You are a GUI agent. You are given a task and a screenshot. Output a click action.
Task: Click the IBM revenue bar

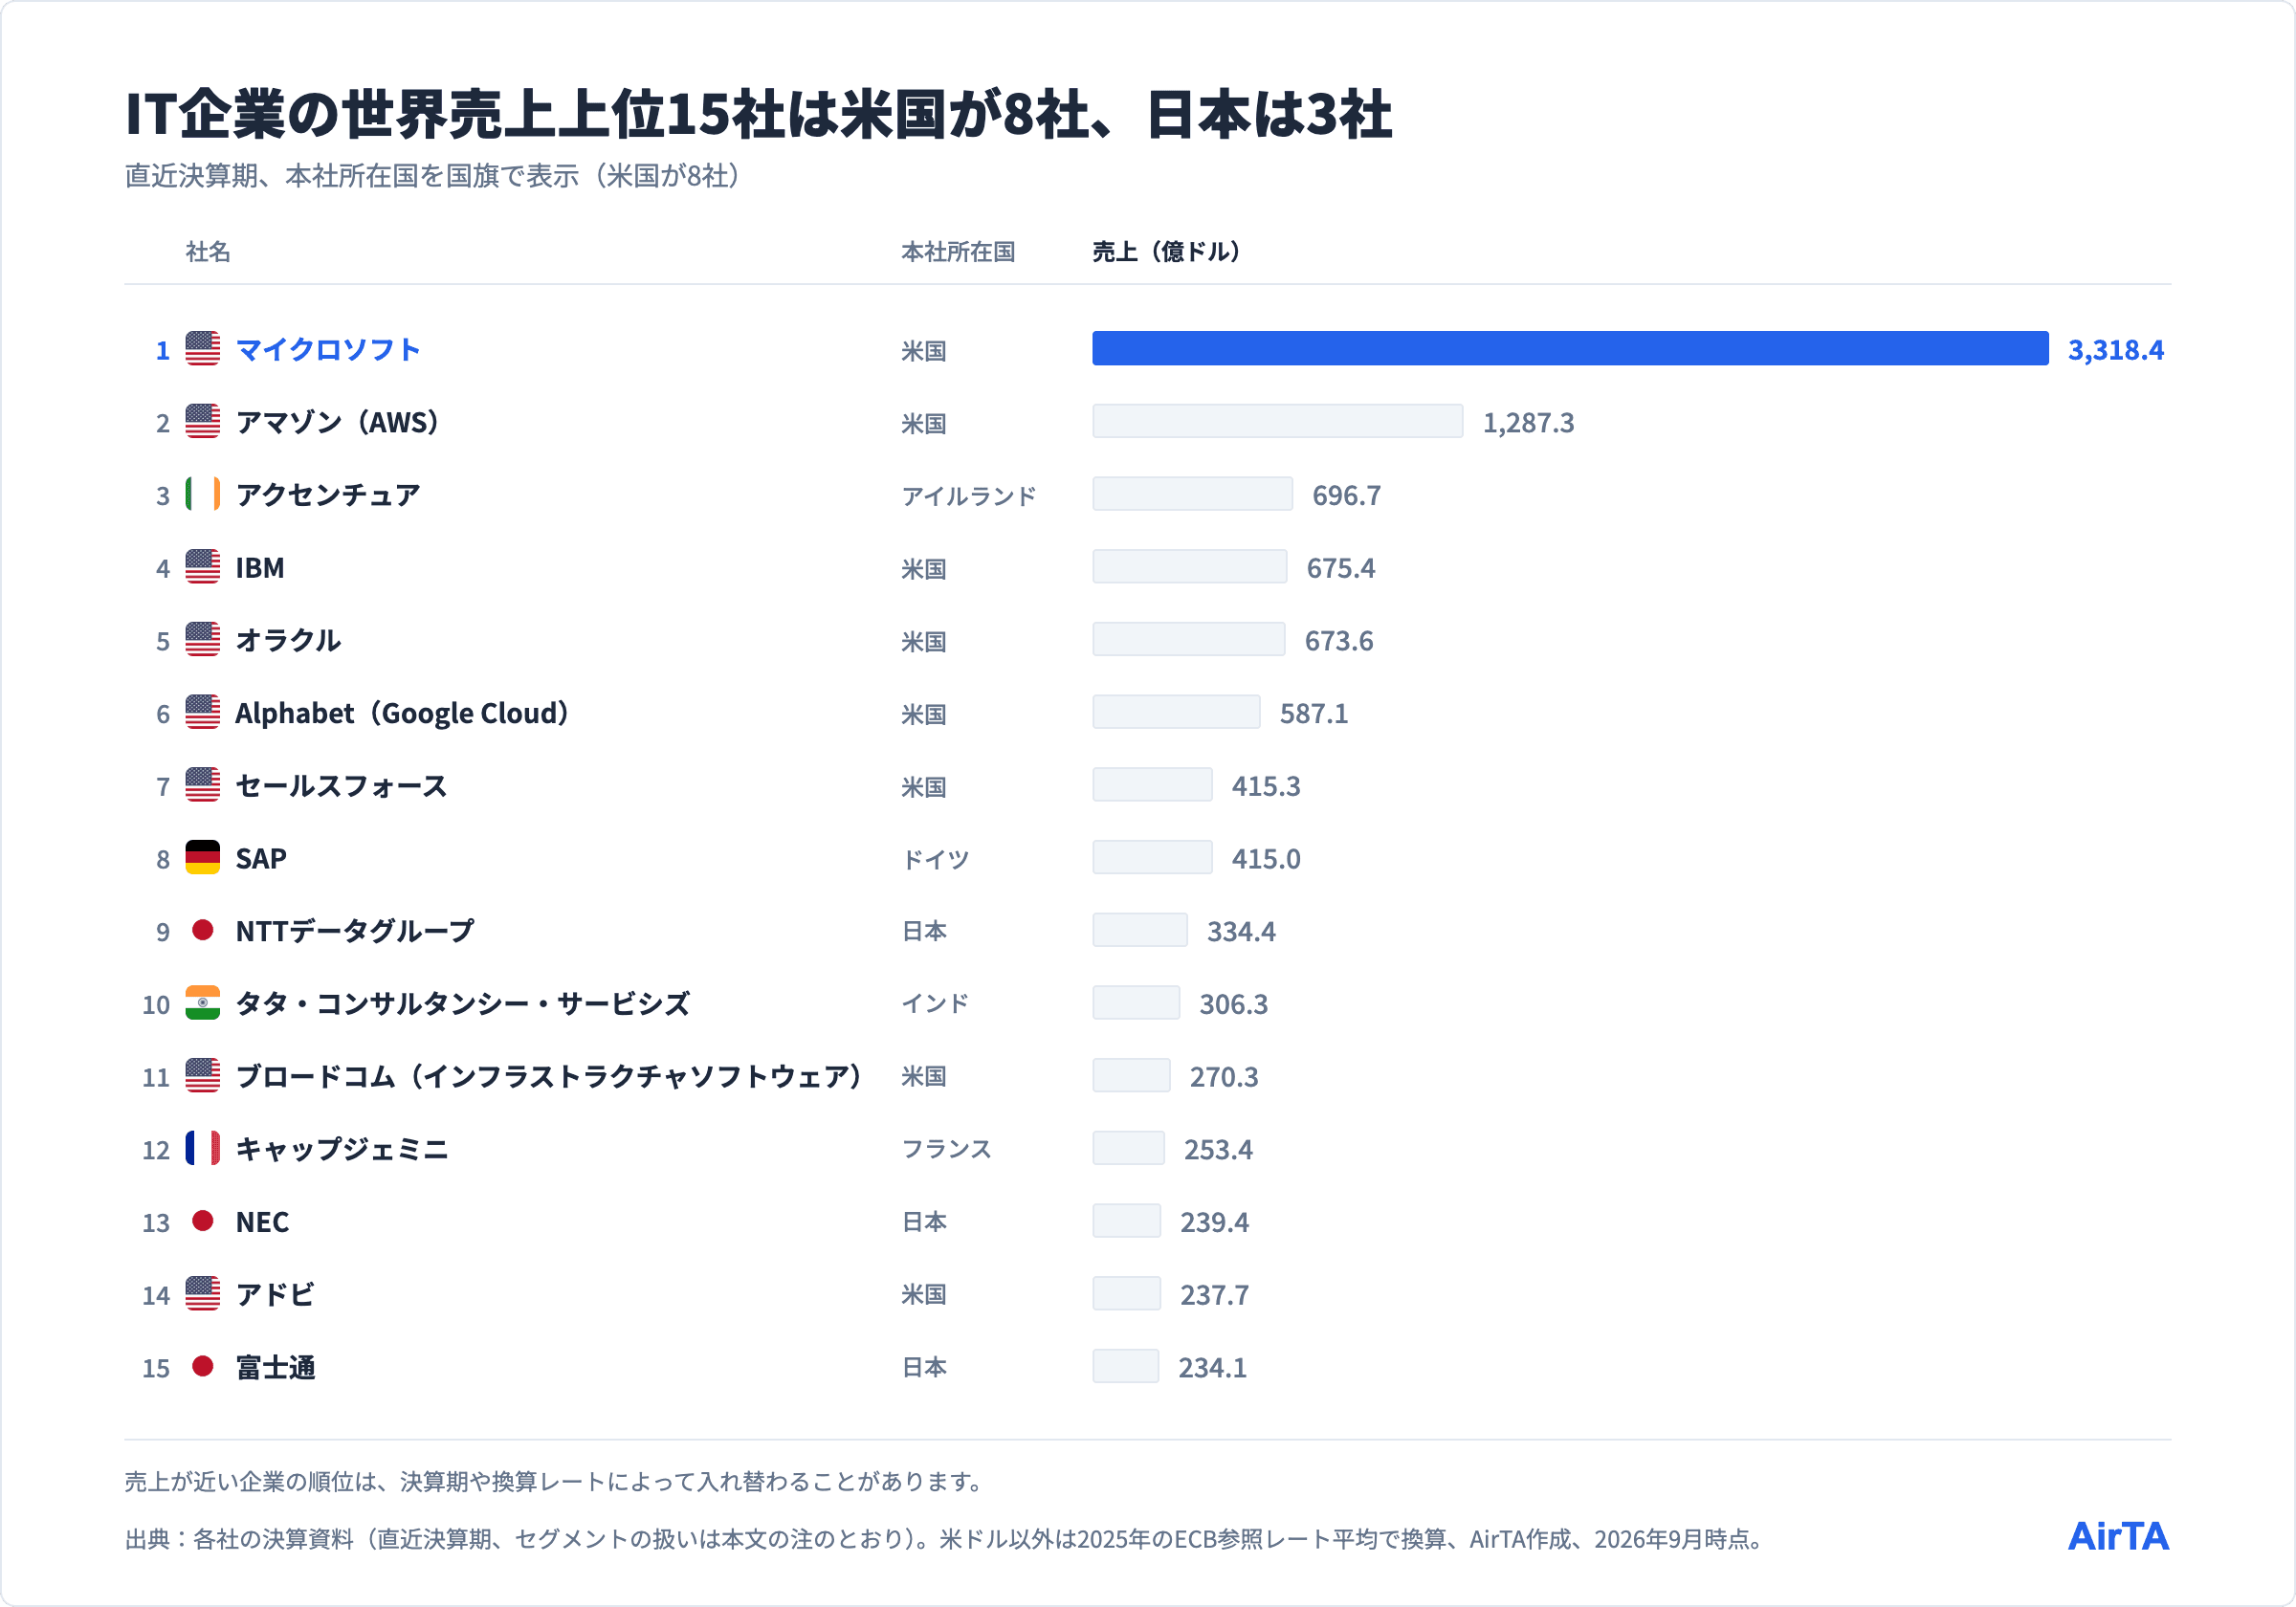tap(1189, 566)
